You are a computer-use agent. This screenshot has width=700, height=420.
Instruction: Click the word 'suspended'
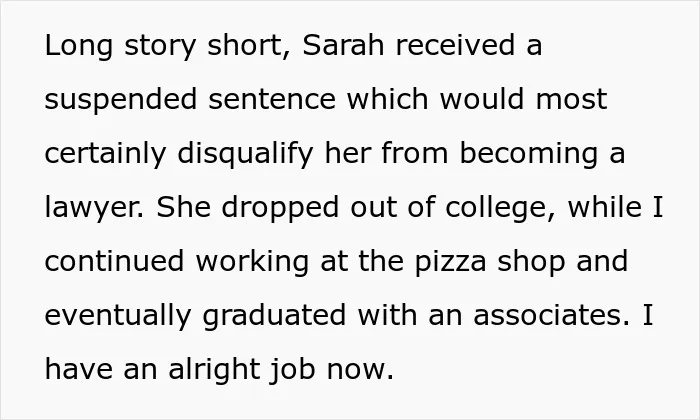(x=121, y=100)
